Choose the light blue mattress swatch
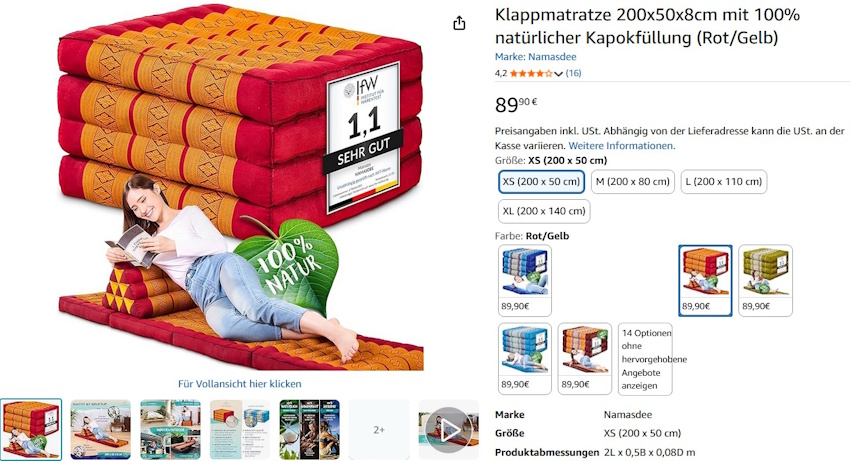This screenshot has width=850, height=461. click(x=525, y=358)
